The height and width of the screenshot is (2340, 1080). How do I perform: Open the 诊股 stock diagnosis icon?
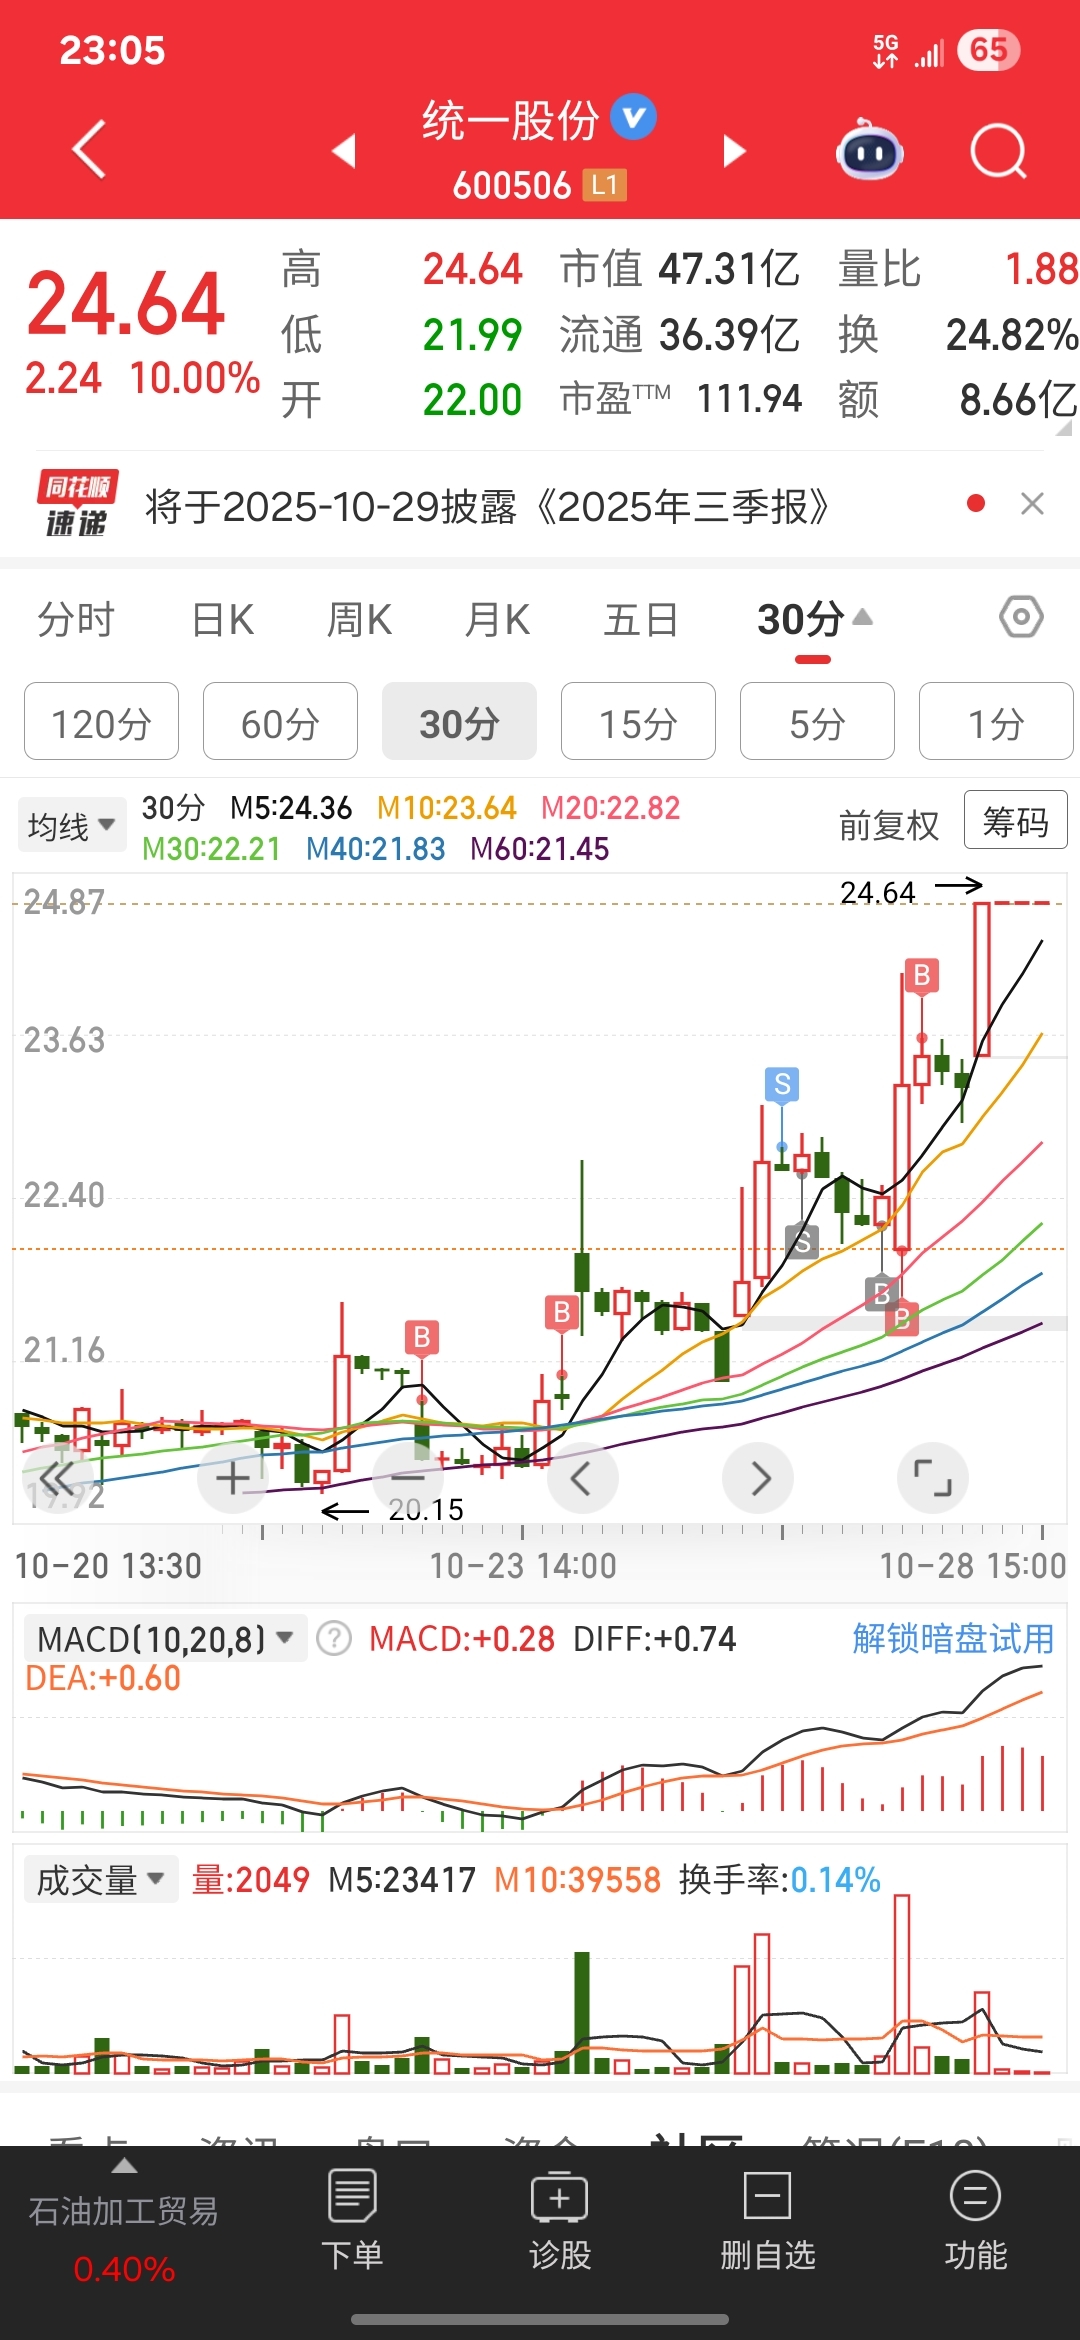560,2220
